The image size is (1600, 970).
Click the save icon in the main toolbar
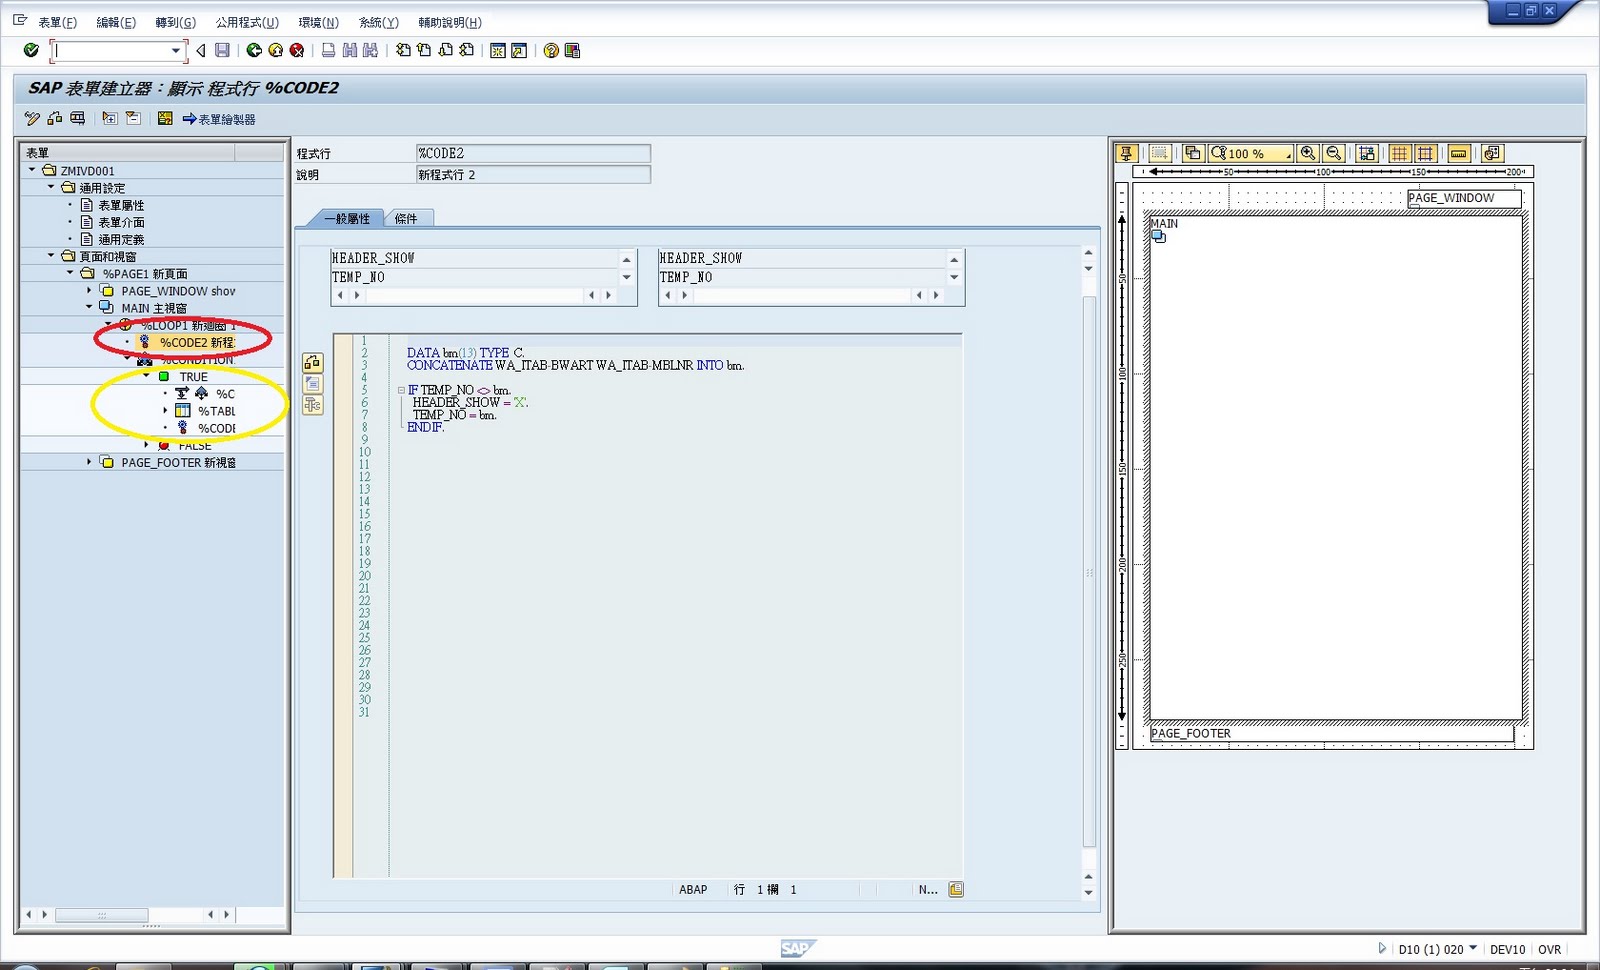pyautogui.click(x=221, y=50)
